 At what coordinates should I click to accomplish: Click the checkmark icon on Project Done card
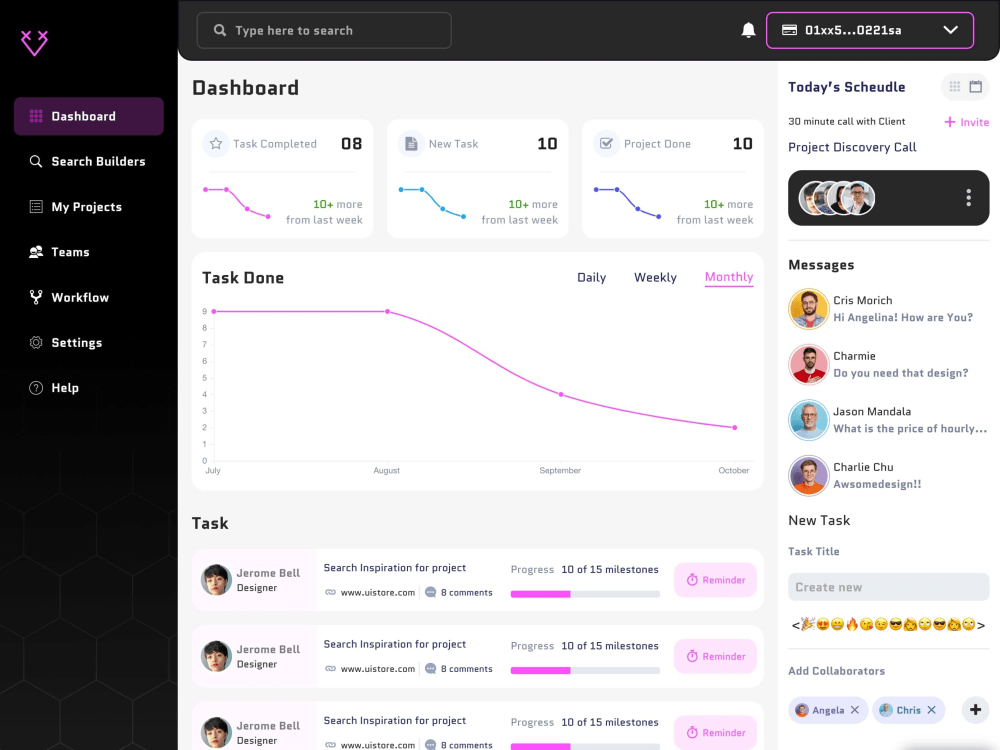pyautogui.click(x=606, y=143)
